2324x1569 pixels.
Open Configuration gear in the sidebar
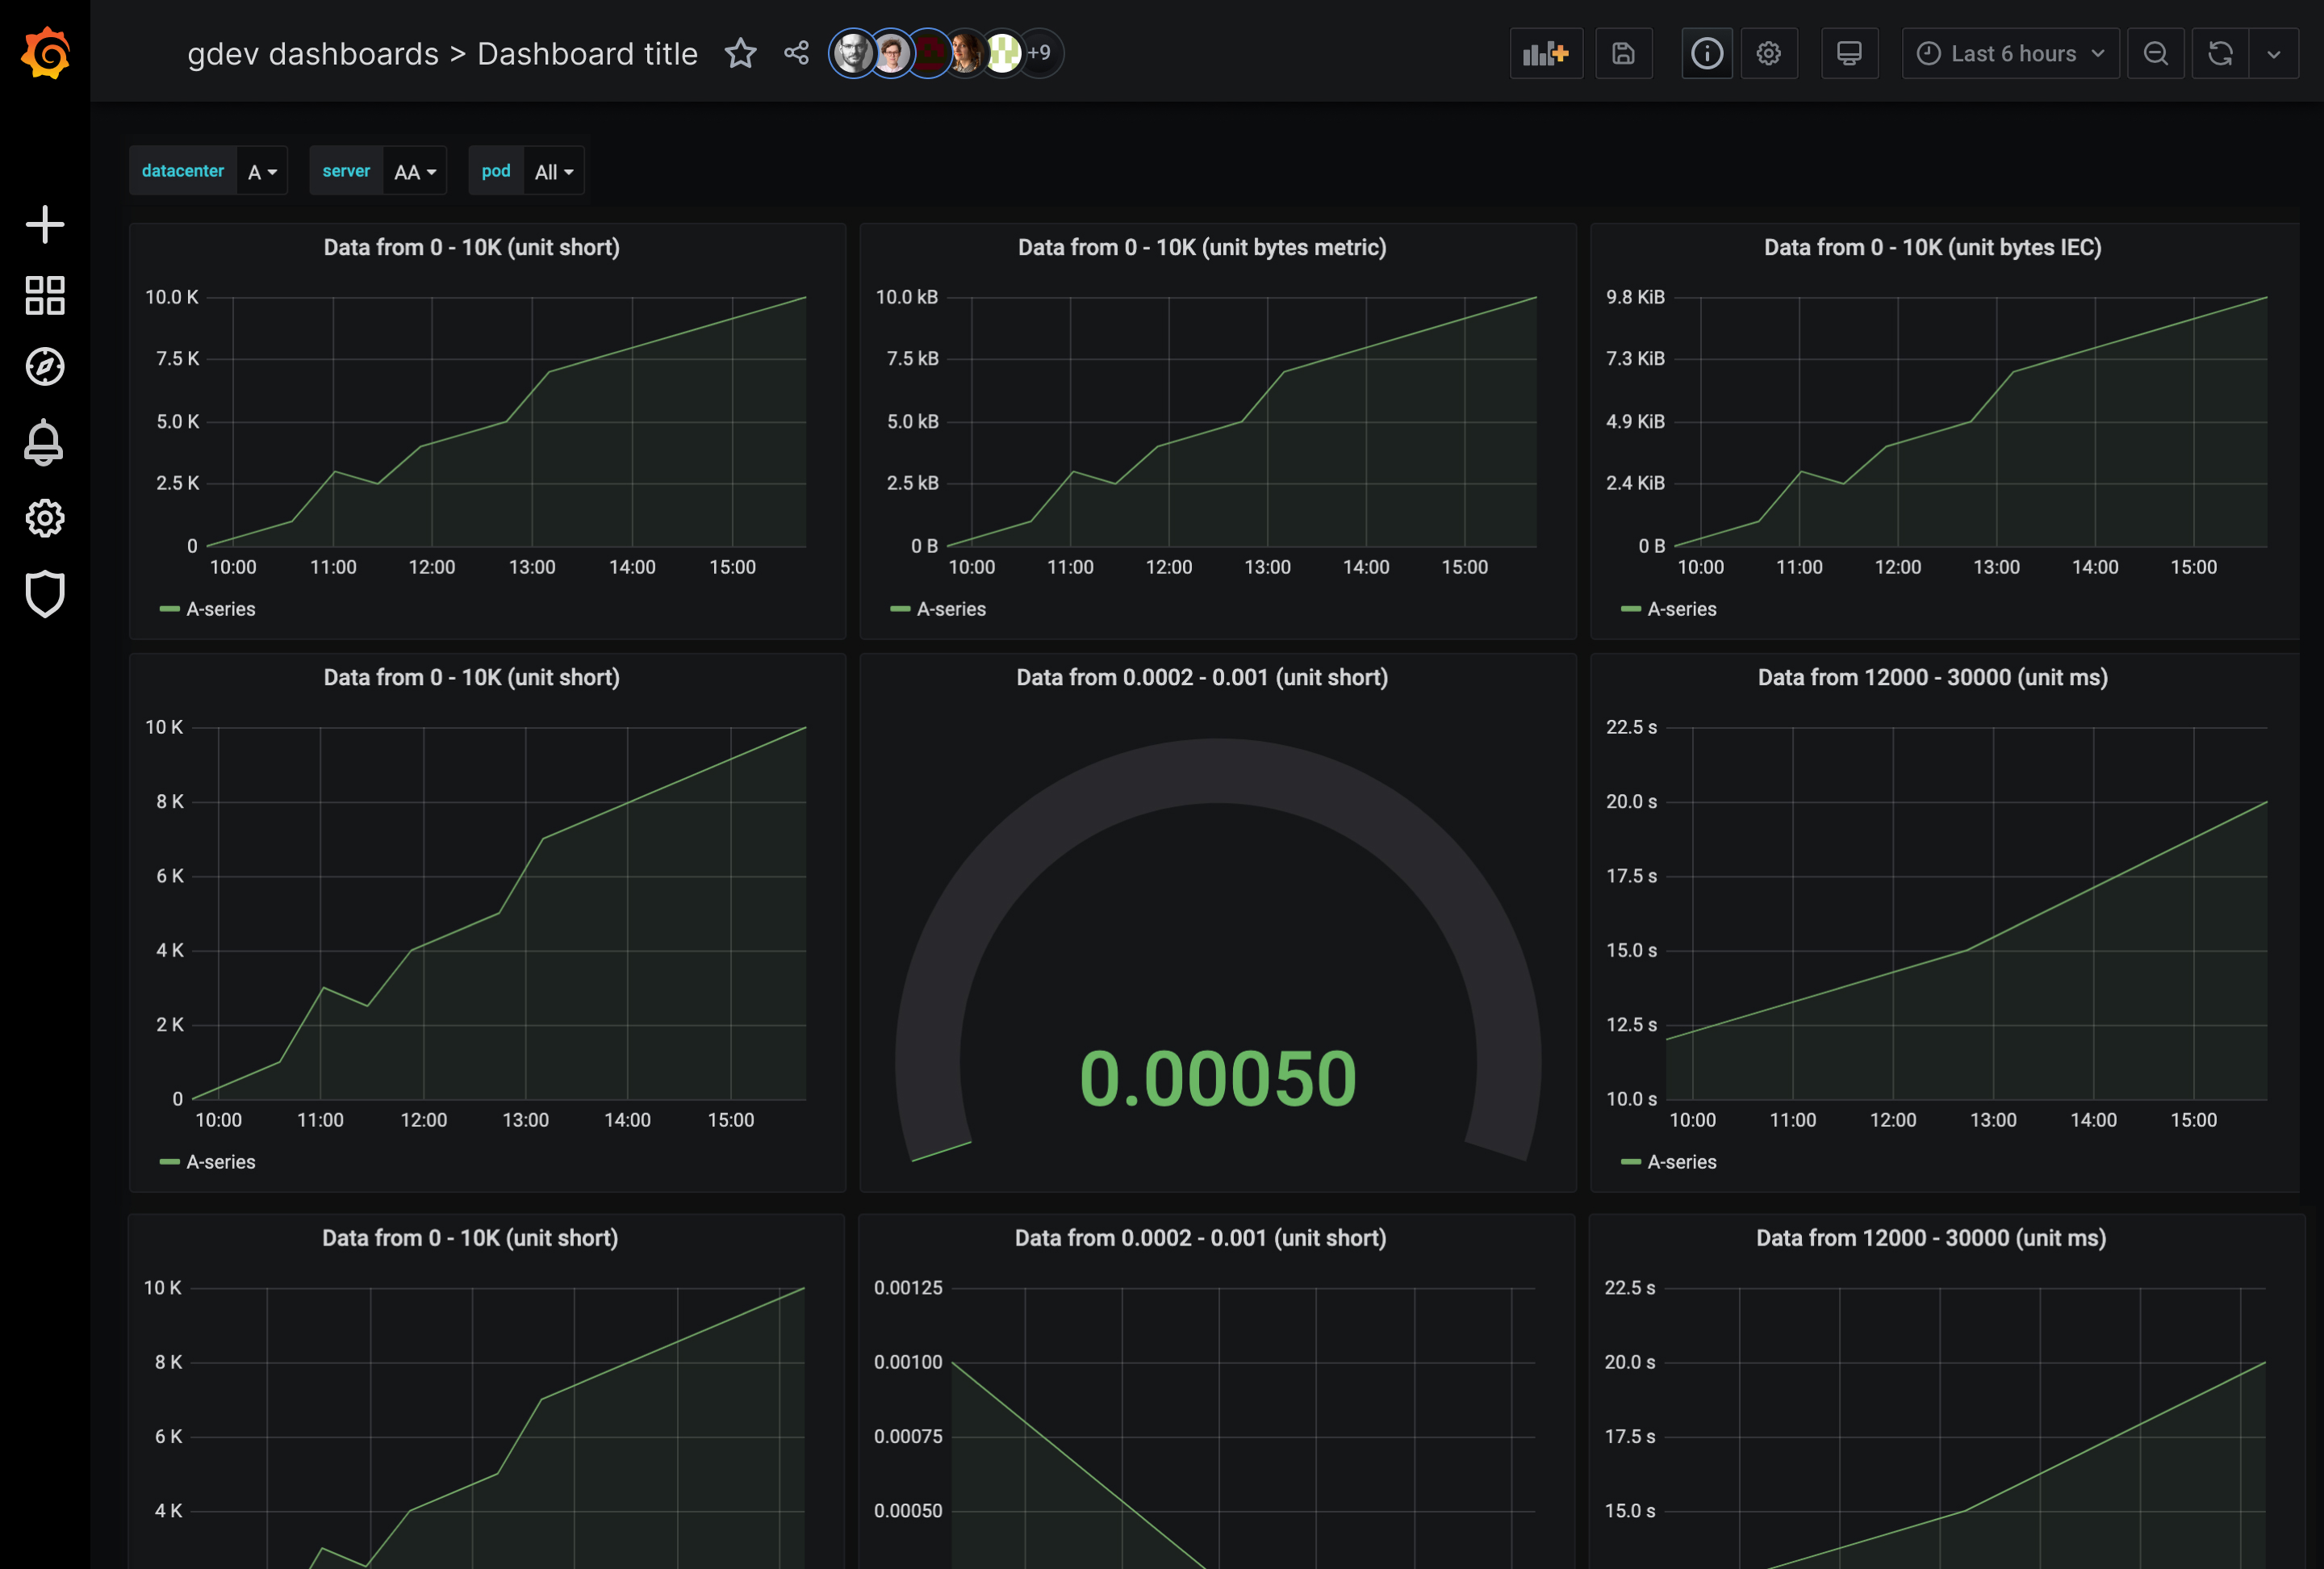[x=44, y=519]
